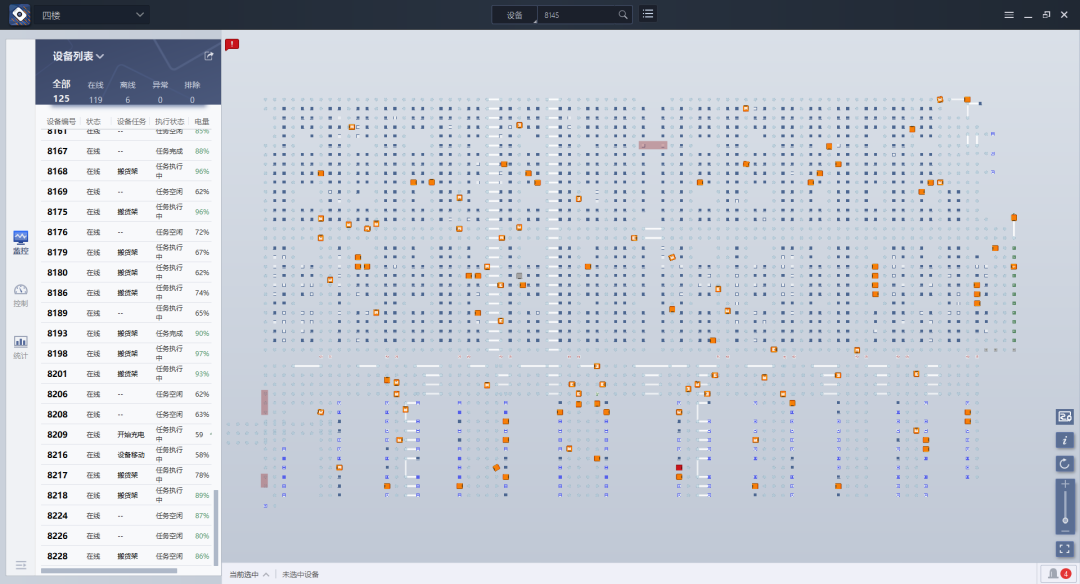The width and height of the screenshot is (1080, 584).
Task: Open the 设备 search type selector
Action: coord(515,15)
